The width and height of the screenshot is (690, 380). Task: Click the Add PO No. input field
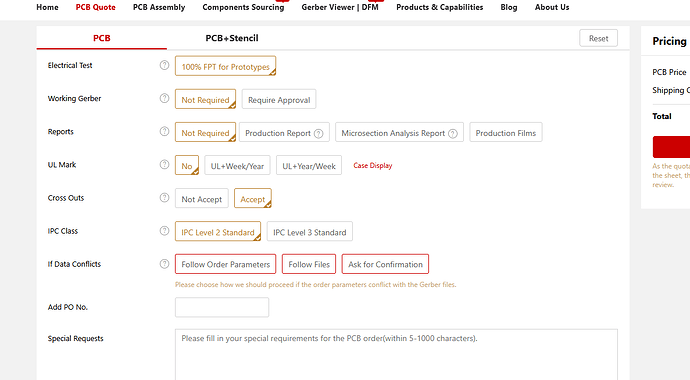[x=222, y=307]
